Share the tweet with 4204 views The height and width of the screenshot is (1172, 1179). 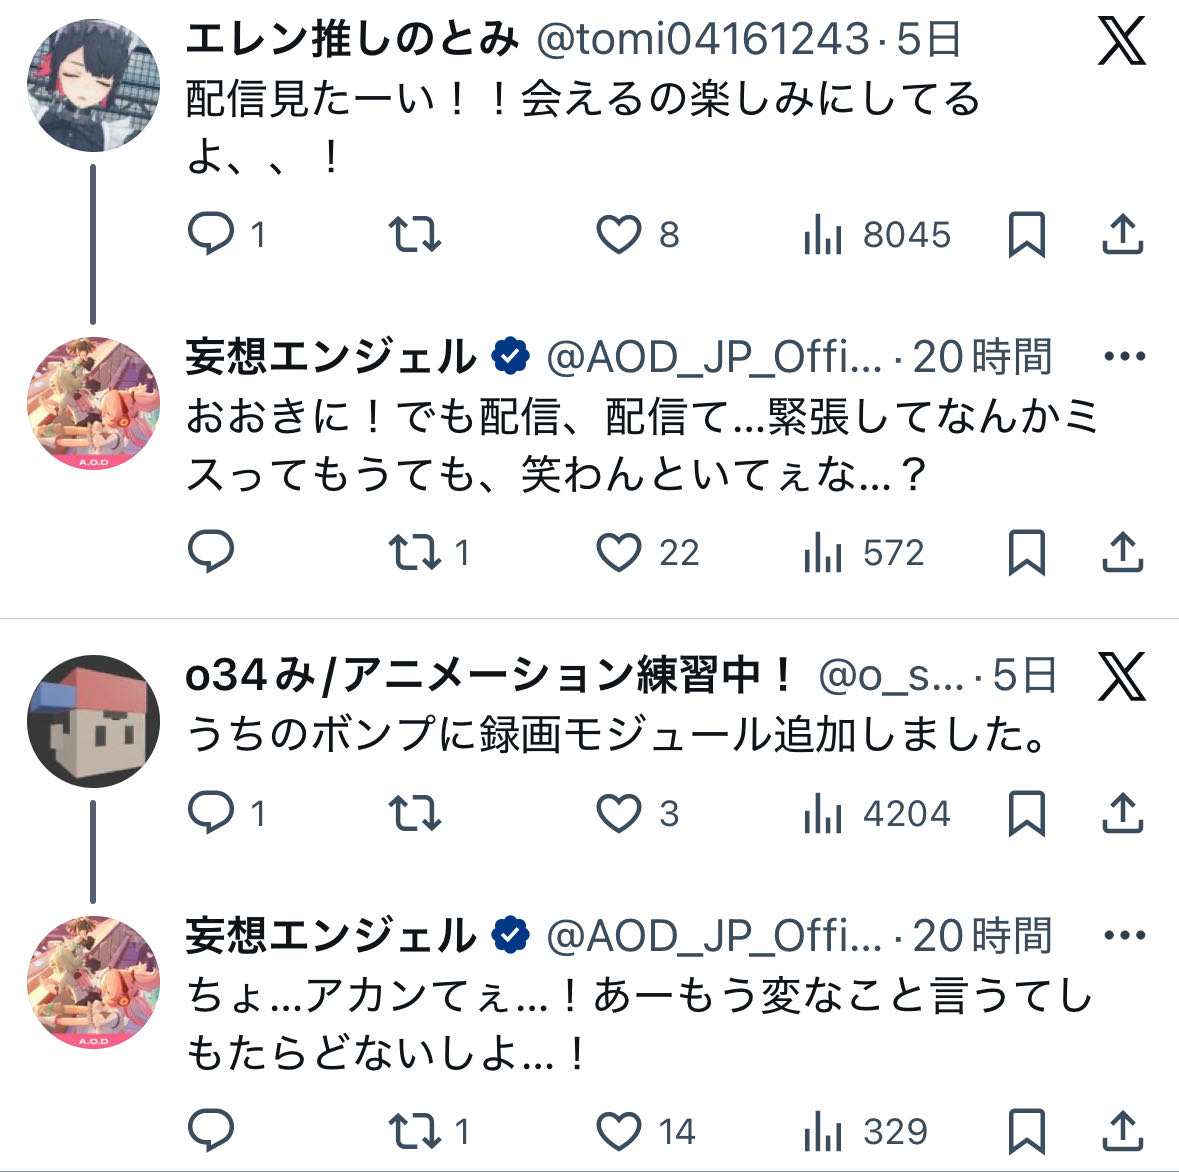pos(1122,813)
